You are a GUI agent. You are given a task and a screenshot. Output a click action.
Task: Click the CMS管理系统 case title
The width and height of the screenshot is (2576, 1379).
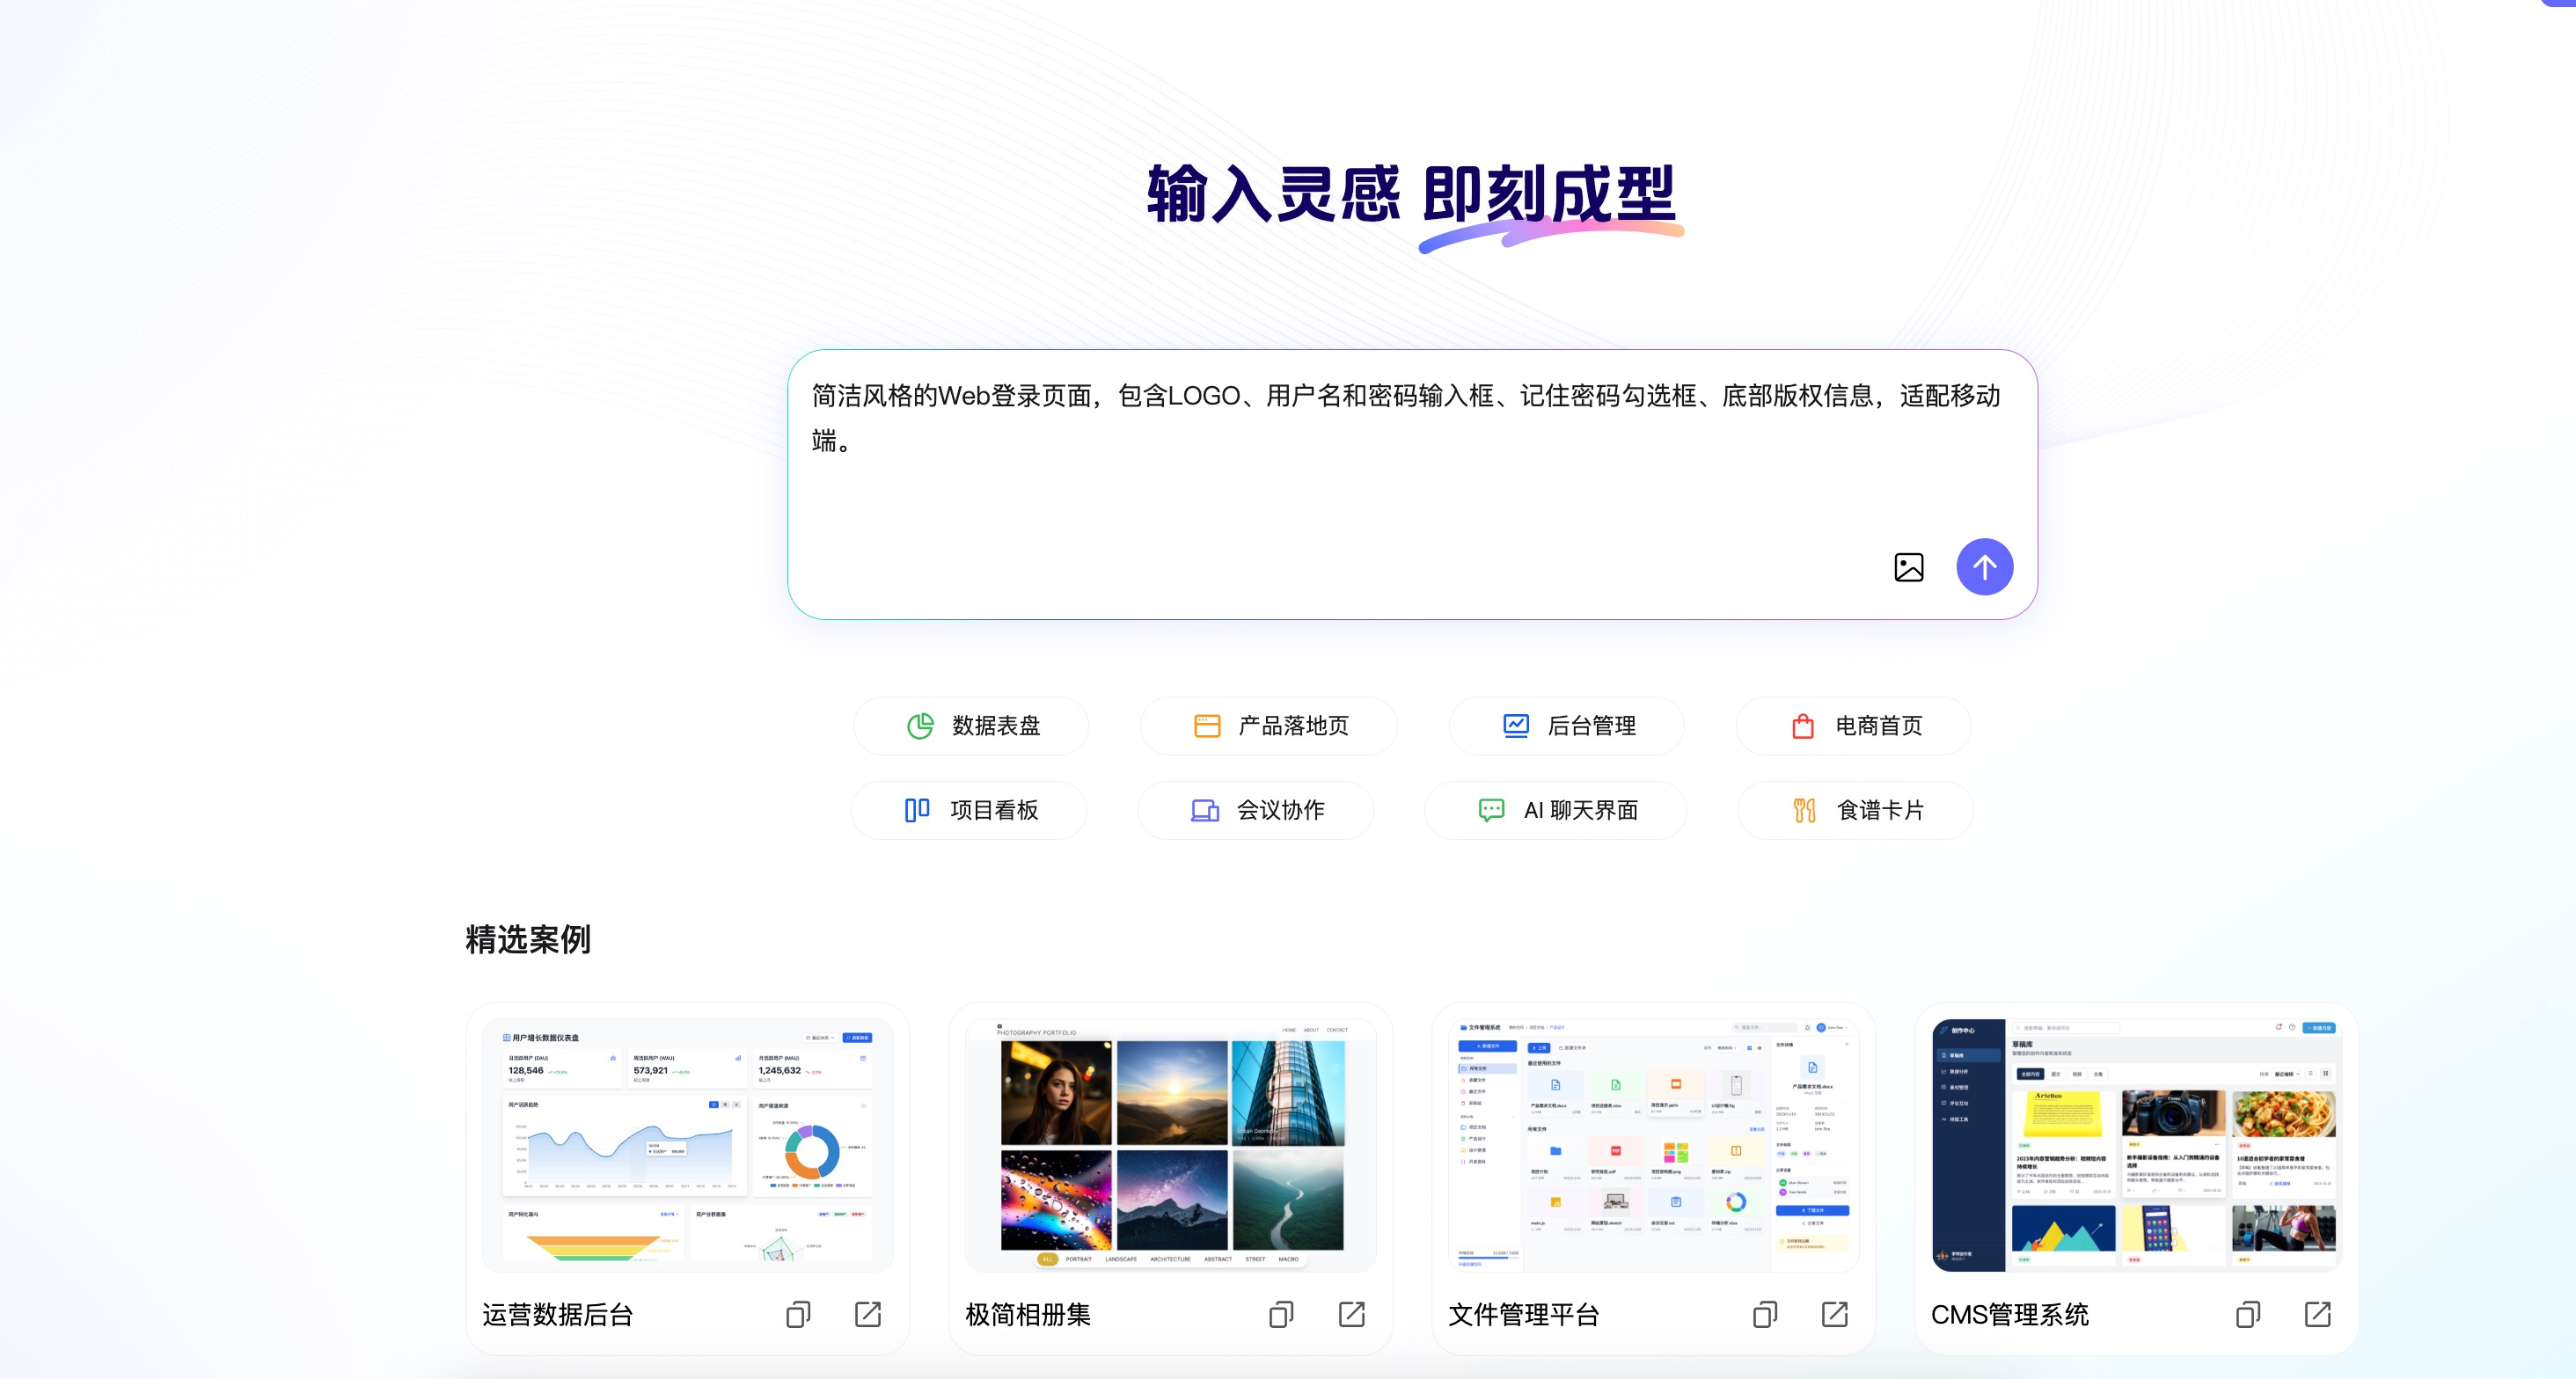[x=2010, y=1315]
